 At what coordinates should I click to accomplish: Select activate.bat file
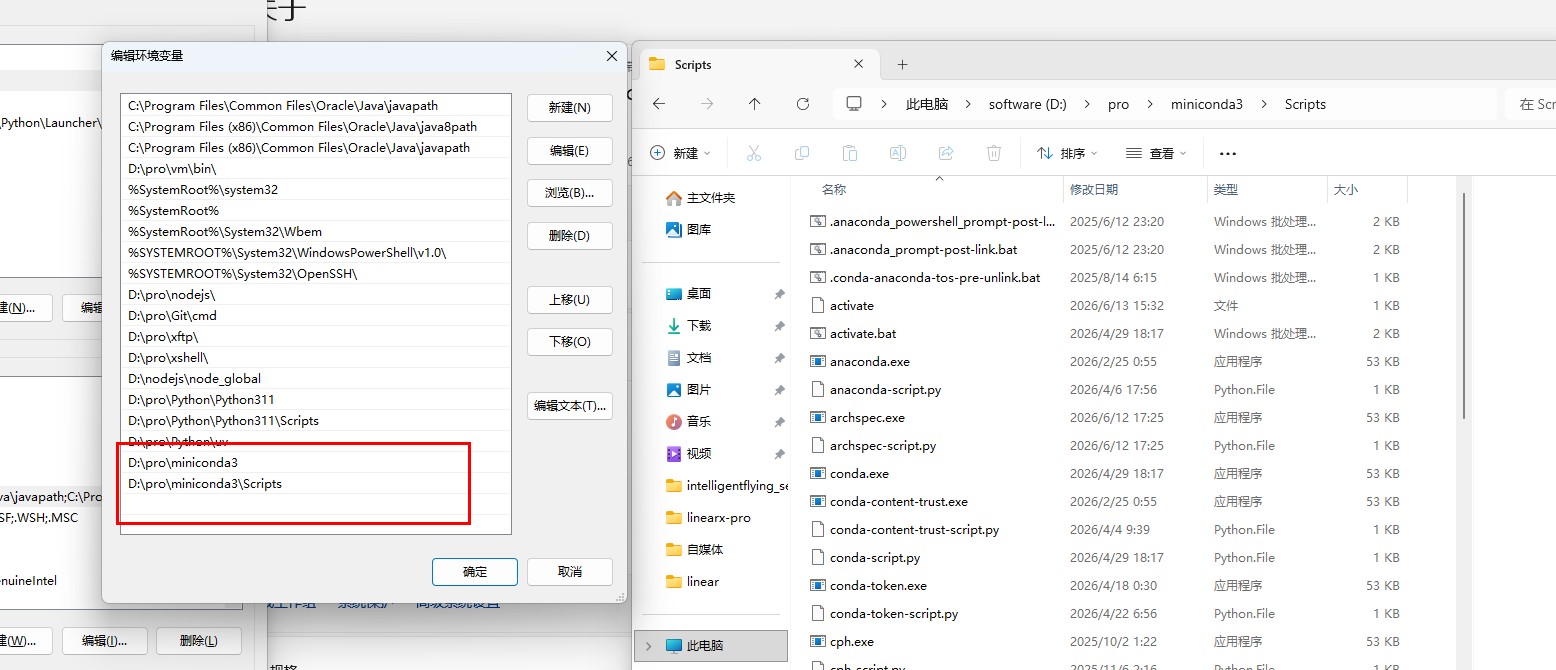pyautogui.click(x=862, y=334)
